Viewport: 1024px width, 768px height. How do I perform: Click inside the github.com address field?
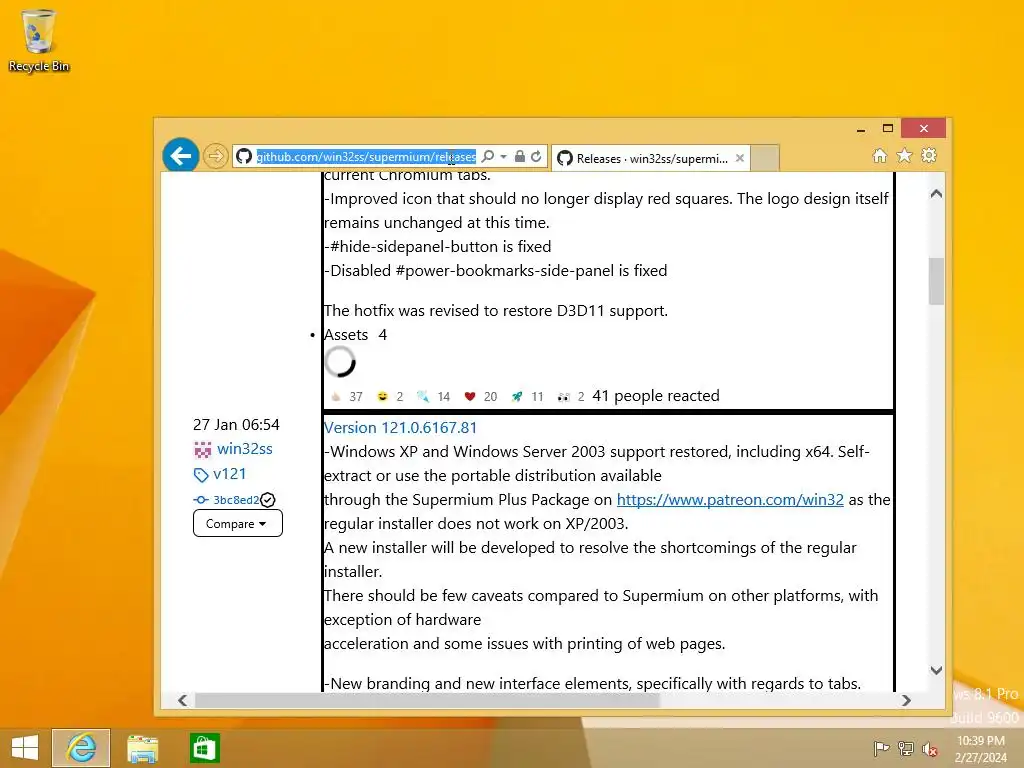366,157
